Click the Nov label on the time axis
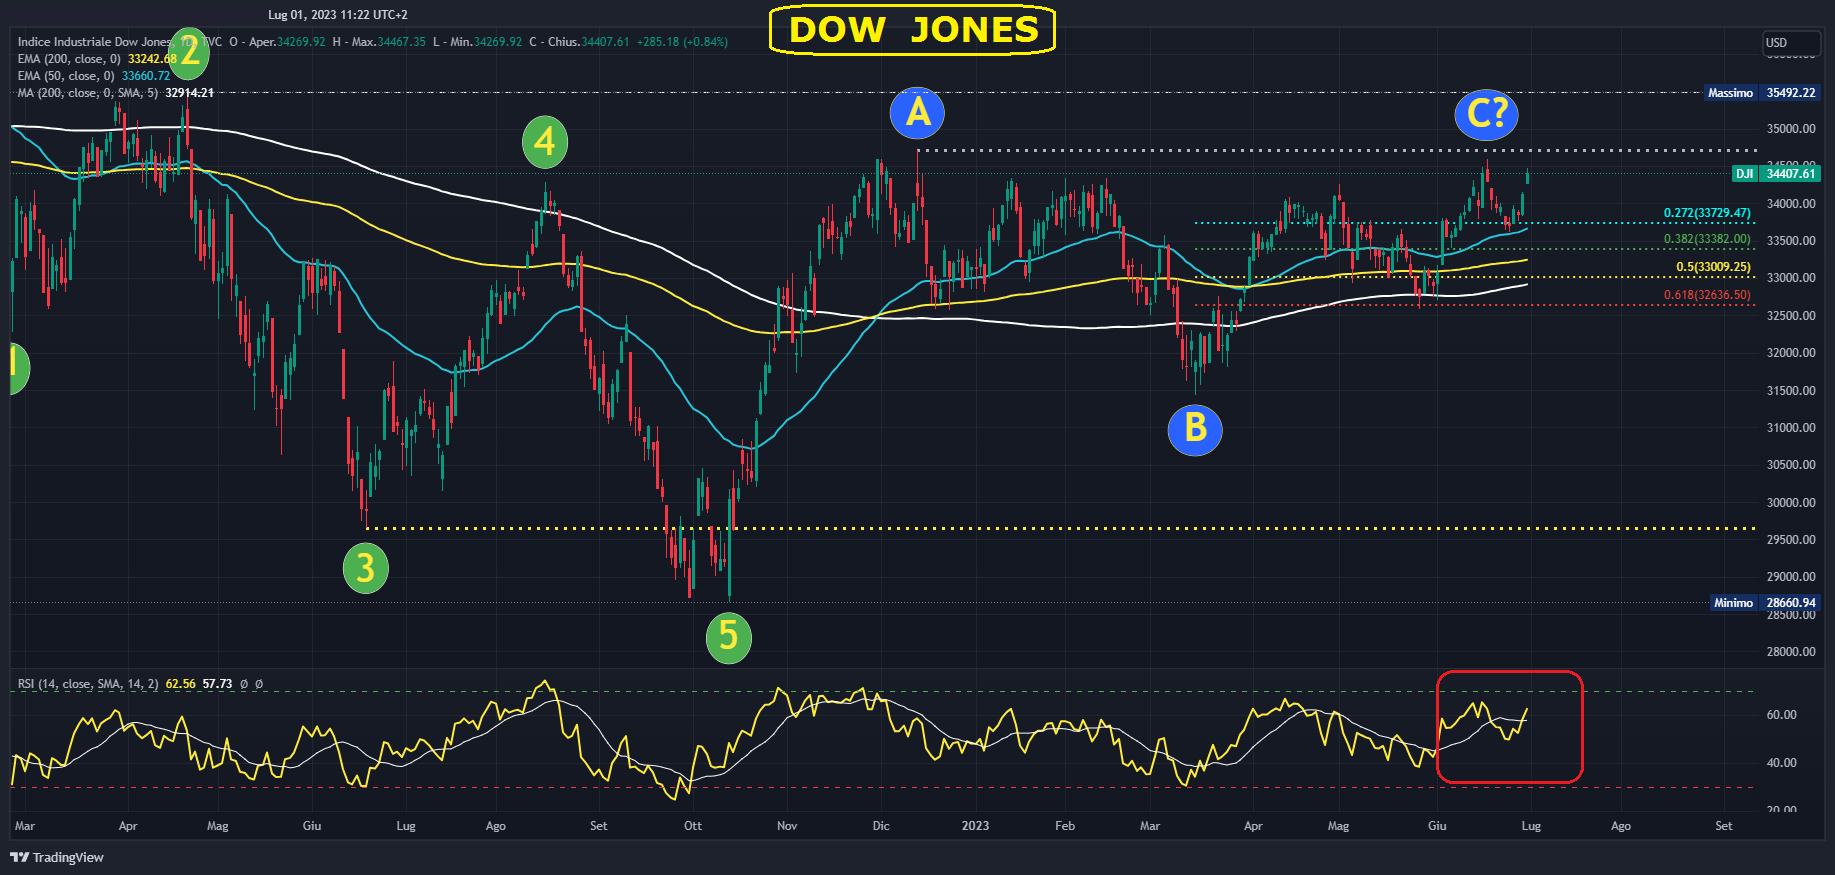 787,826
